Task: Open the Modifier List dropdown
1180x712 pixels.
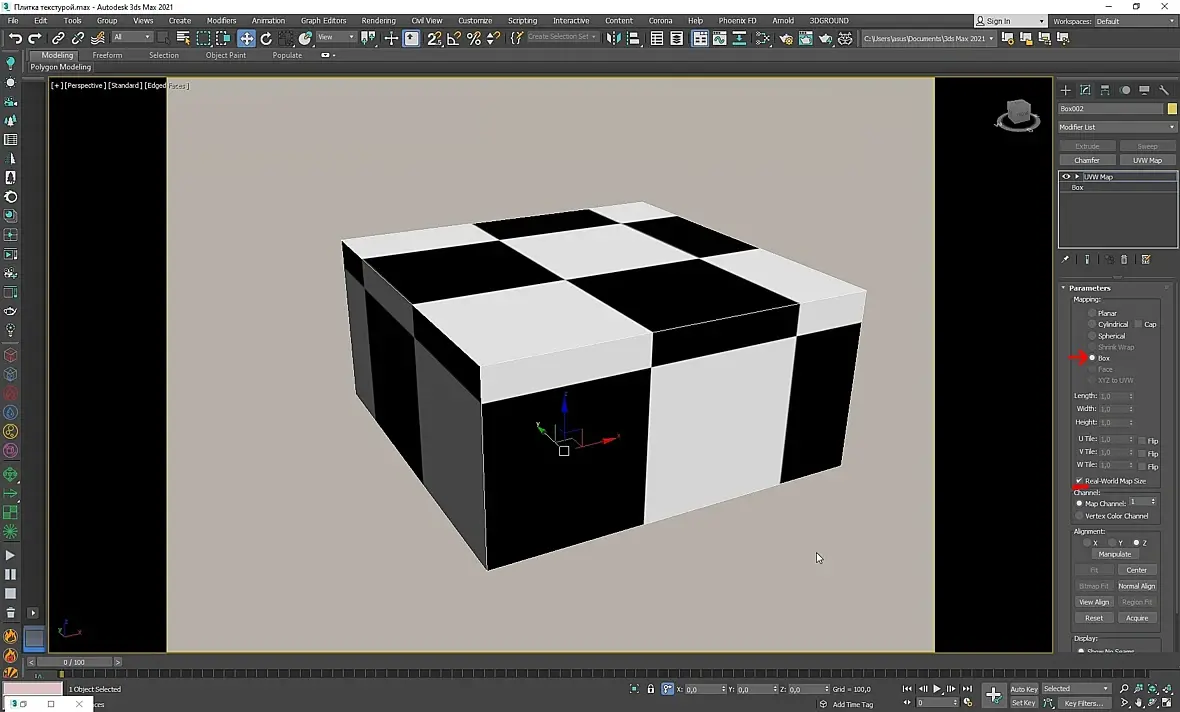Action: coord(1117,127)
